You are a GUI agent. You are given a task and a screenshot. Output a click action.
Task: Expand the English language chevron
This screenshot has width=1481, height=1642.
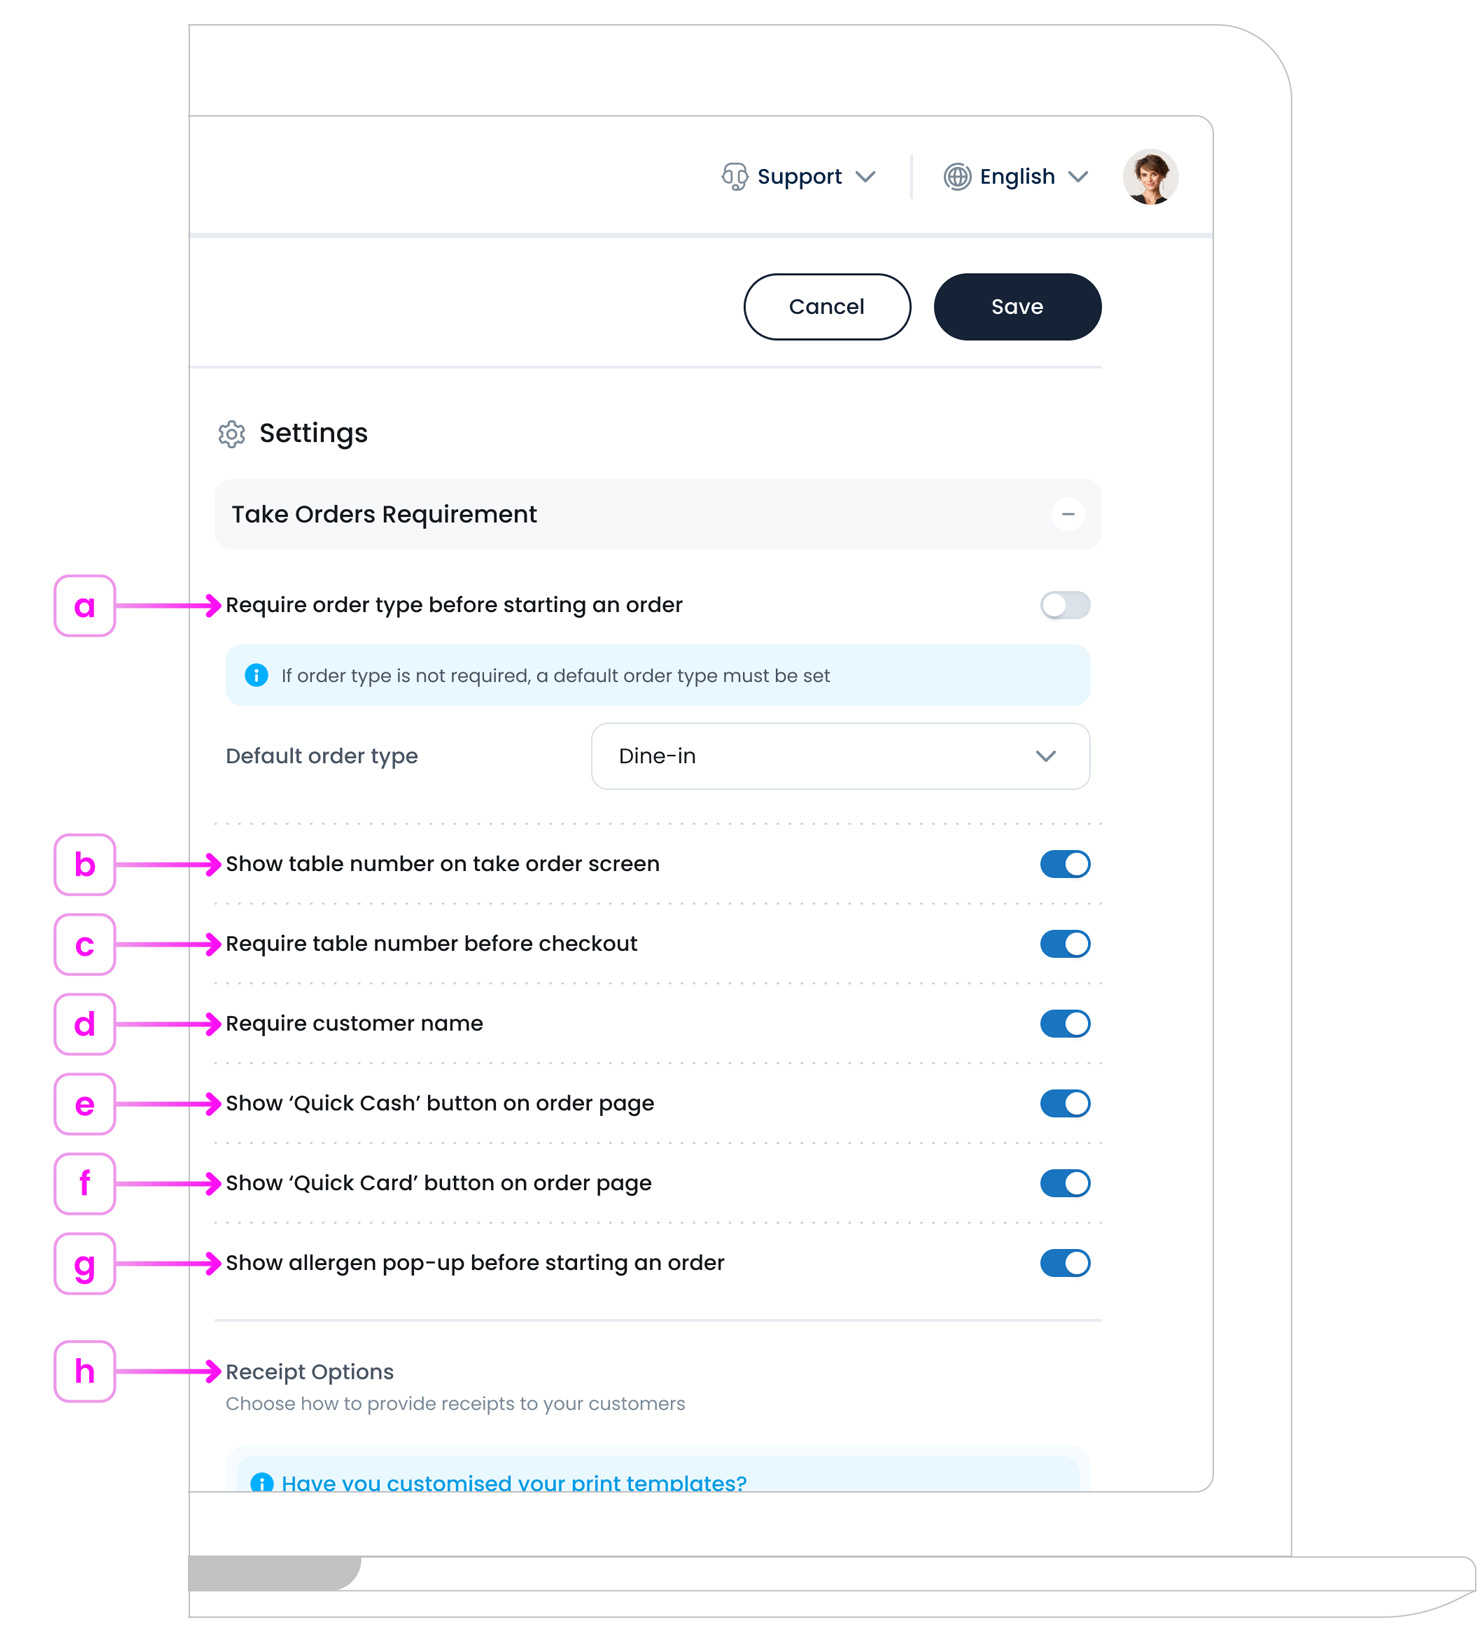click(1078, 177)
